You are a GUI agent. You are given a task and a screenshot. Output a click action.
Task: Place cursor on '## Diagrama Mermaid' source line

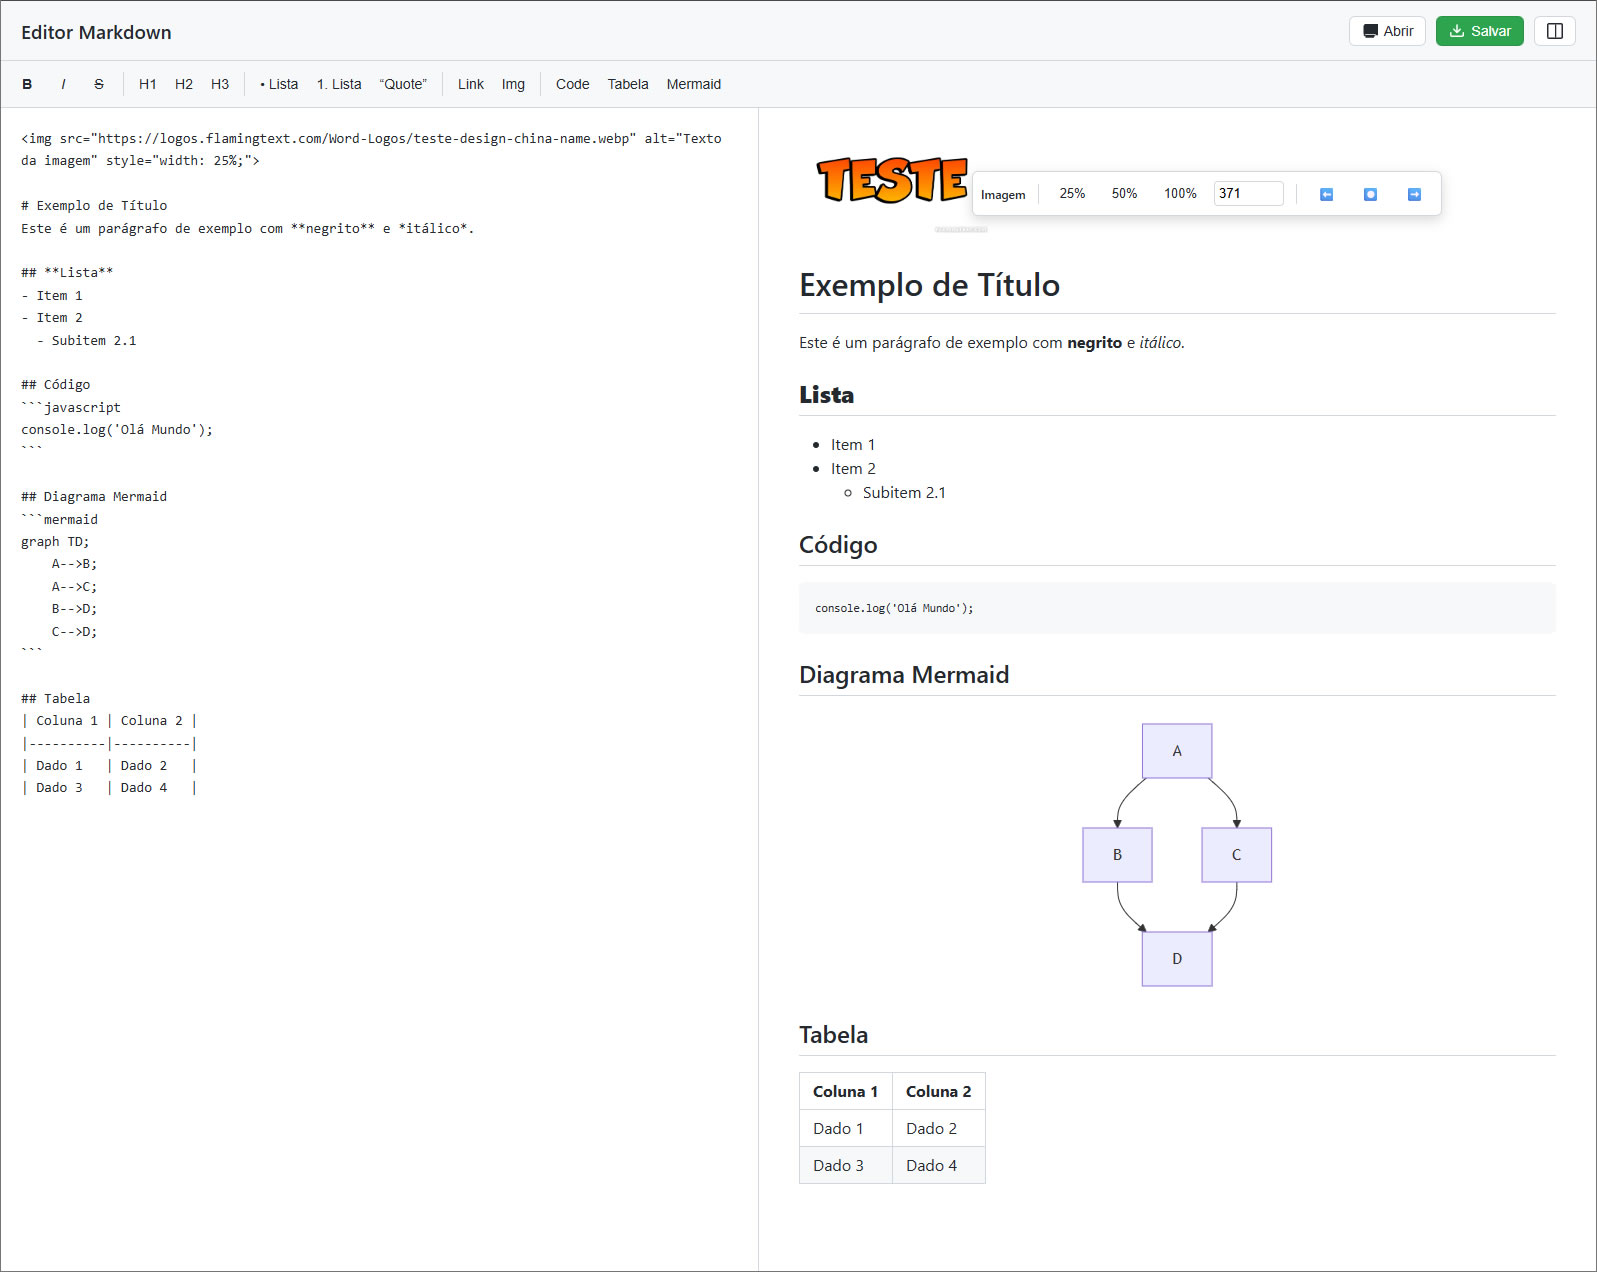coord(94,497)
